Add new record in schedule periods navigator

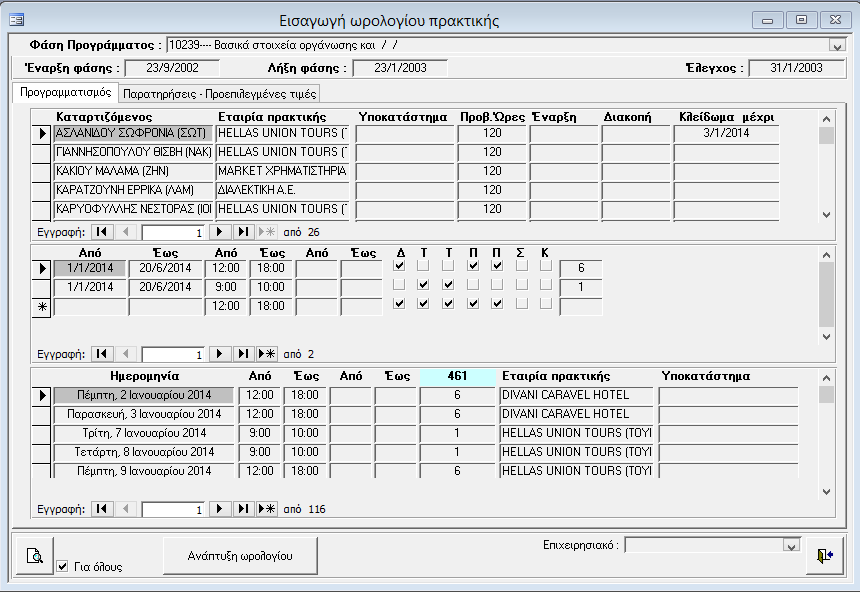[267, 354]
